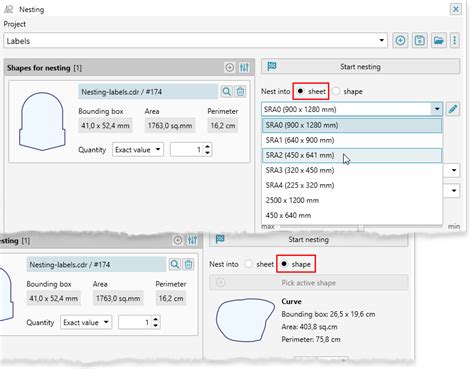Click the max–min slider handle

(360, 228)
